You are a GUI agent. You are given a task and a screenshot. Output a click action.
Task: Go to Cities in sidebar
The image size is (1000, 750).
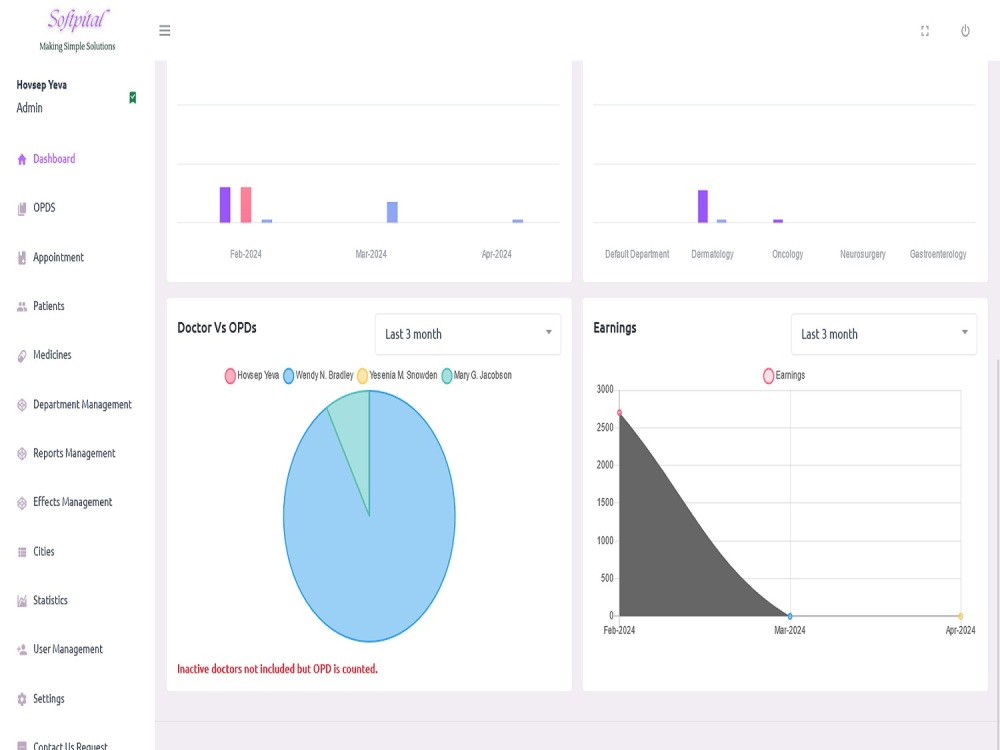(43, 551)
